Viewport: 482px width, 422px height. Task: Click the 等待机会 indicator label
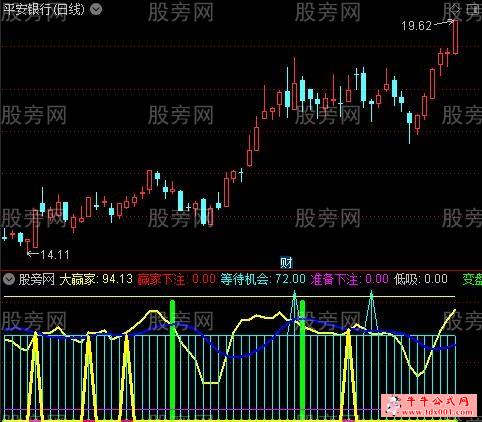pos(244,279)
